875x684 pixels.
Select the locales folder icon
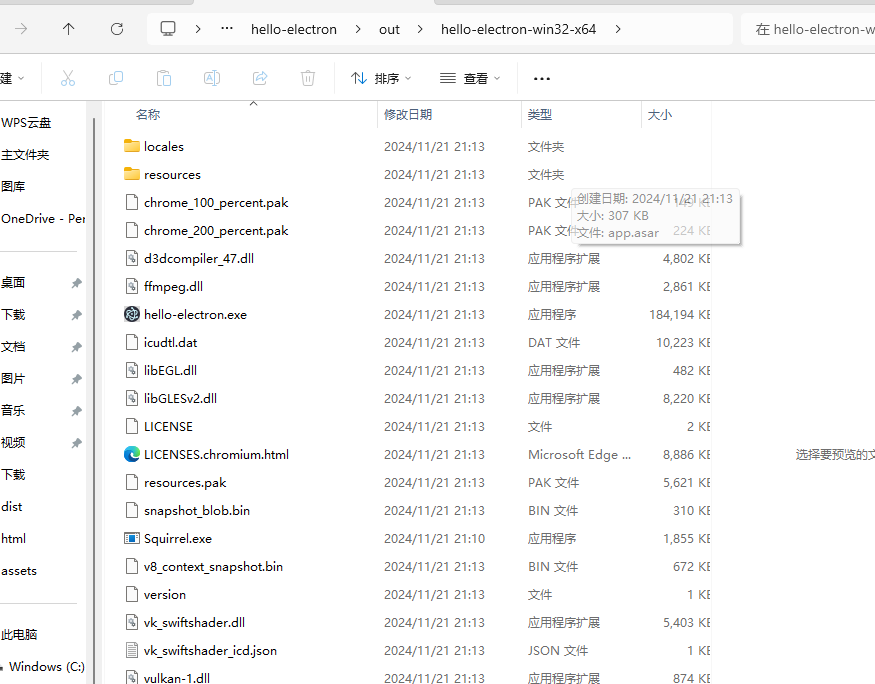(x=132, y=146)
